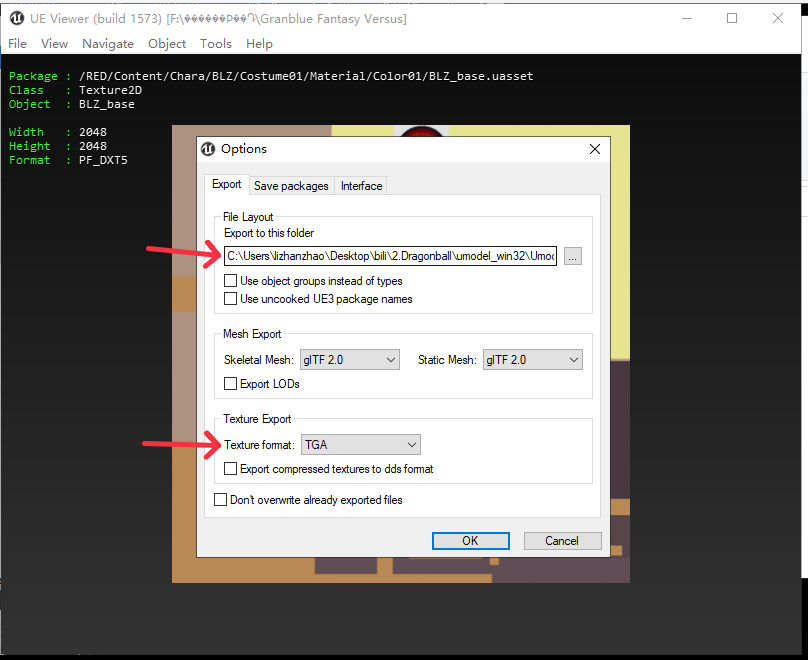Cancel the Options dialog
This screenshot has height=660, width=808.
(x=562, y=541)
